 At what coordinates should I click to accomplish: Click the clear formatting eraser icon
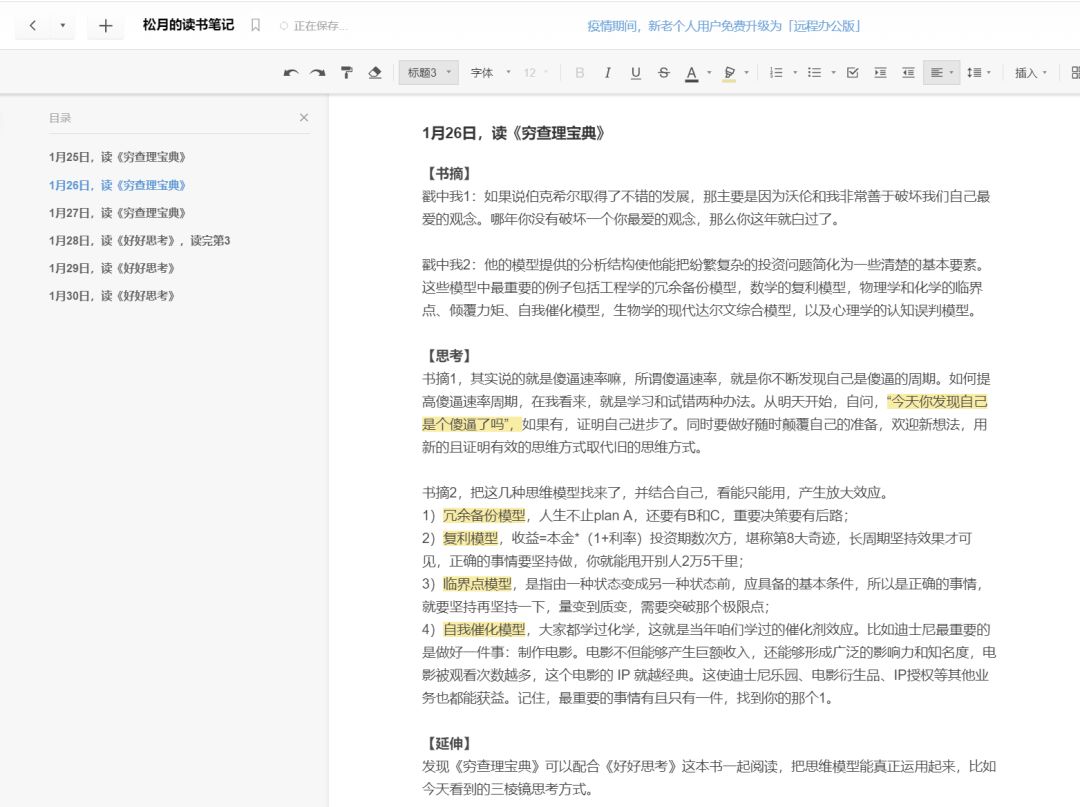[x=375, y=73]
